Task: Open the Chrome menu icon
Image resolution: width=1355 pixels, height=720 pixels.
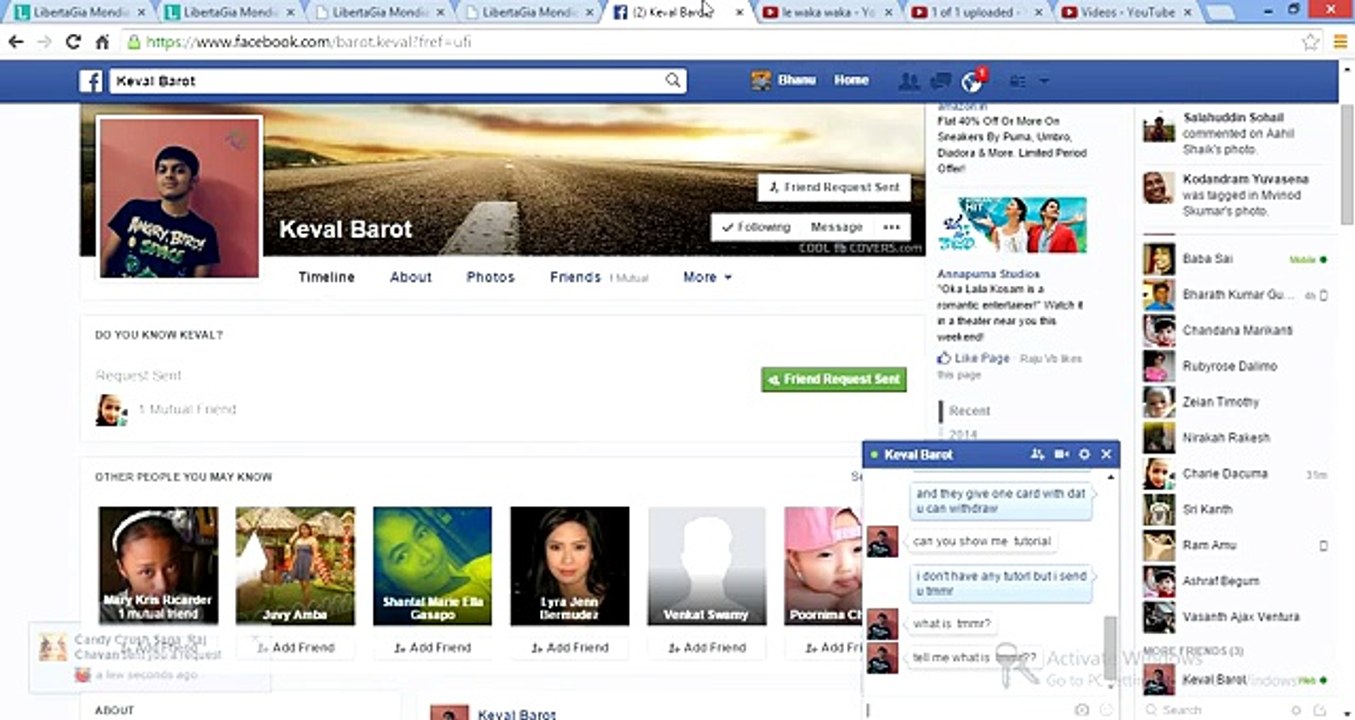Action: (1341, 42)
